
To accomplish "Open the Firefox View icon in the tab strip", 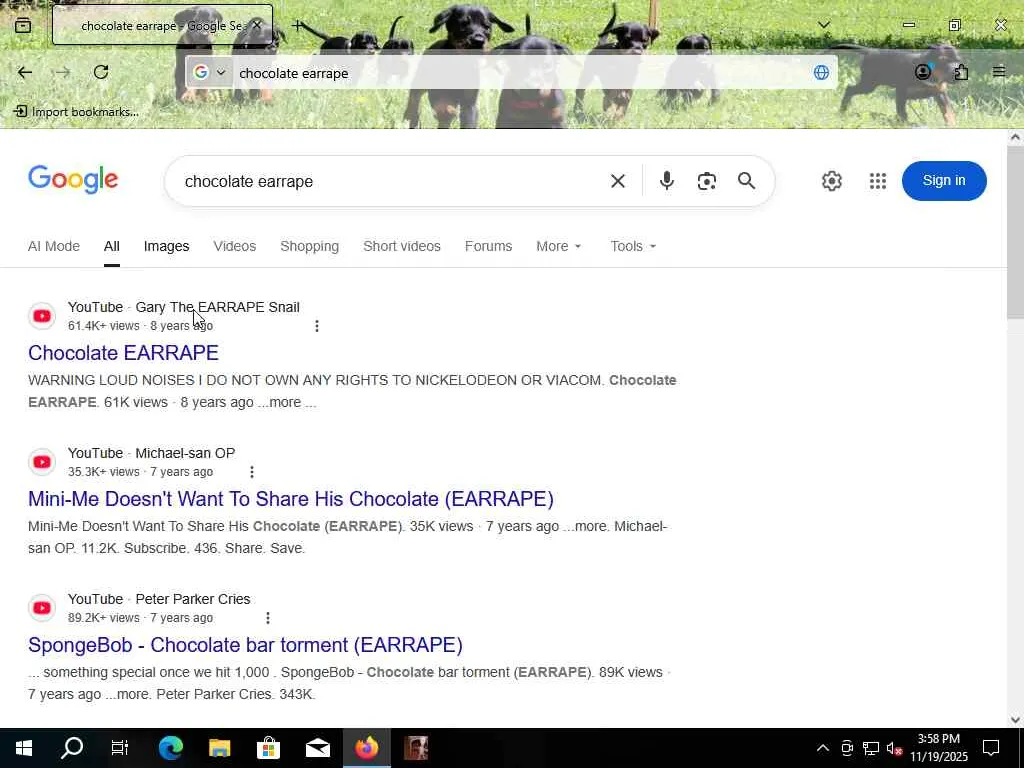I will 23,25.
